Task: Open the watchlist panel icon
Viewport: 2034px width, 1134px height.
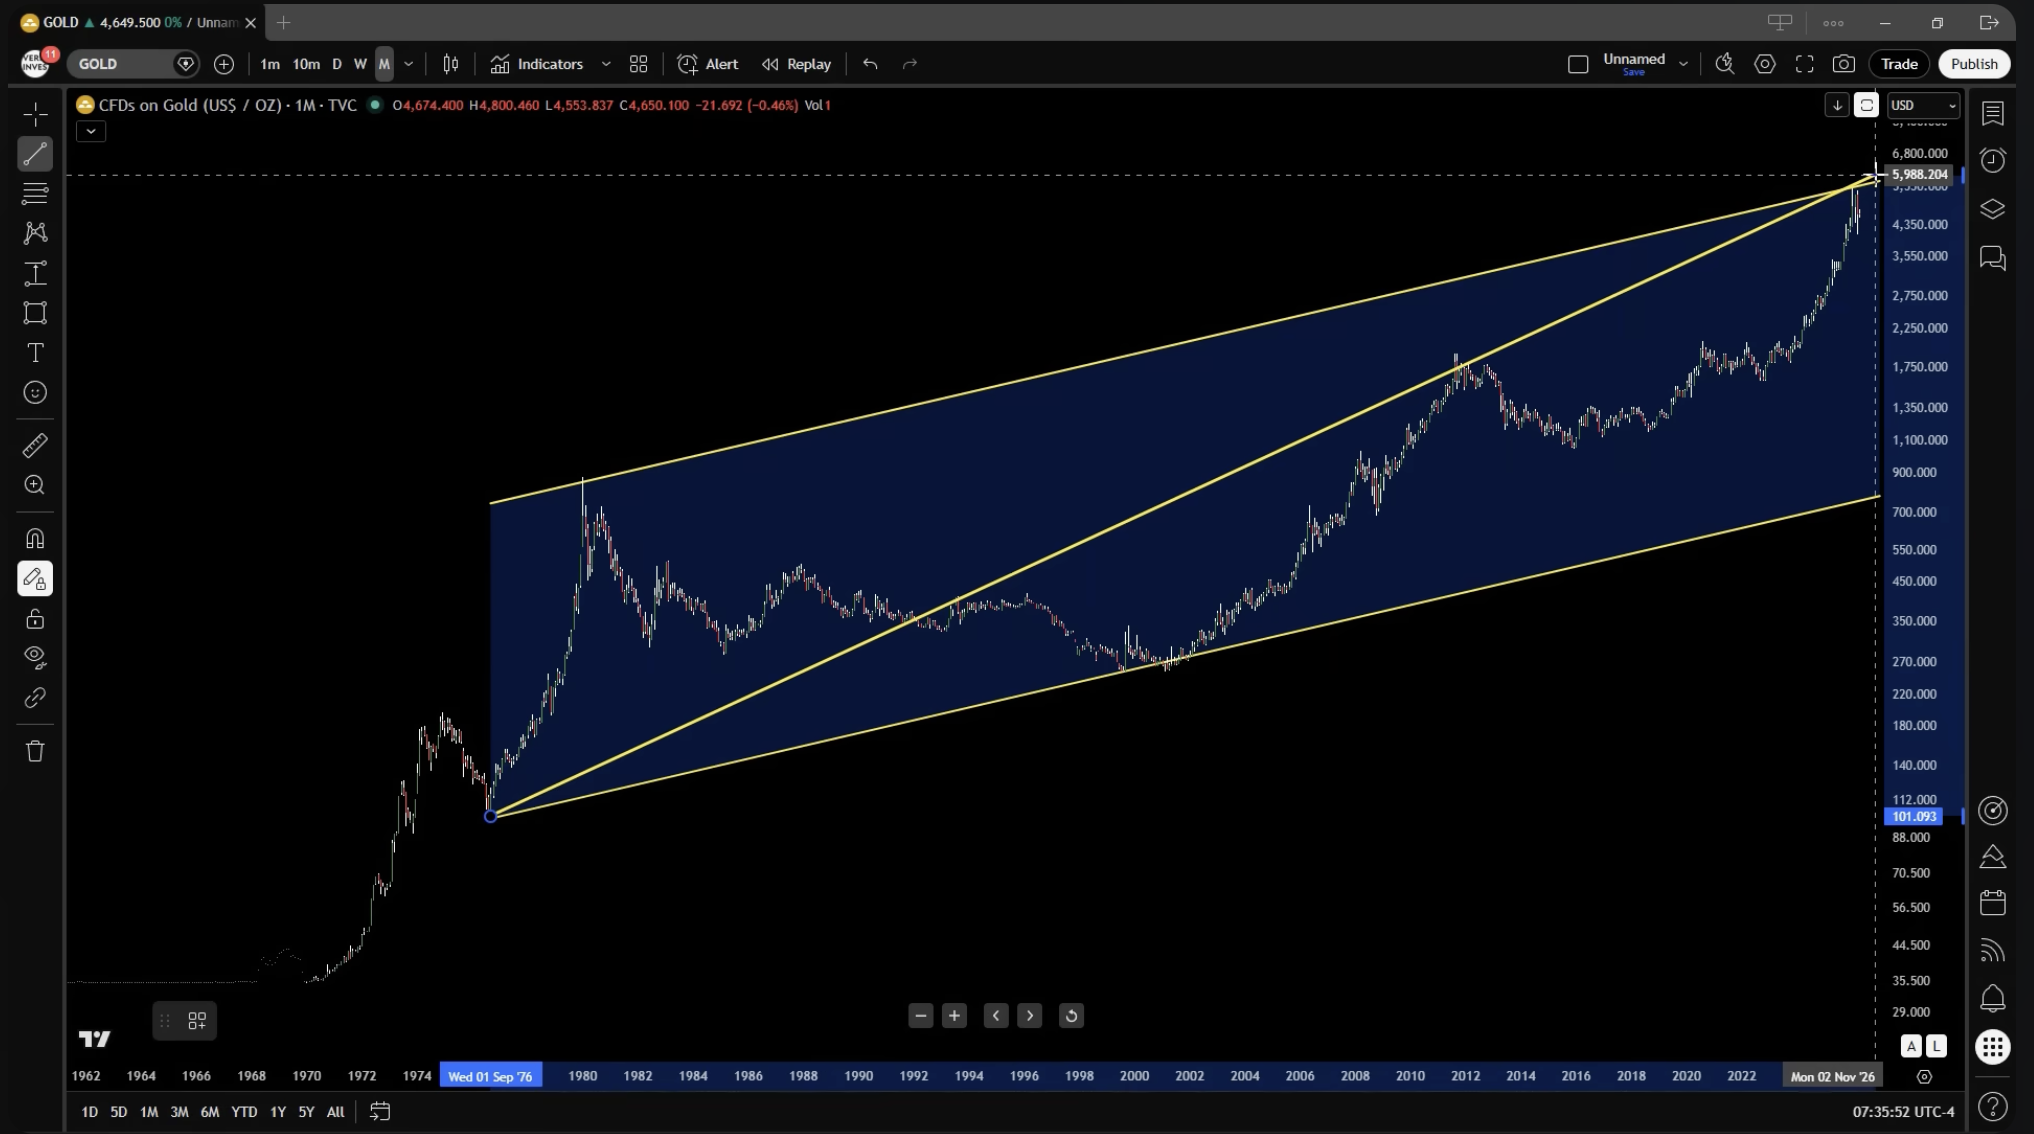Action: (x=1992, y=114)
